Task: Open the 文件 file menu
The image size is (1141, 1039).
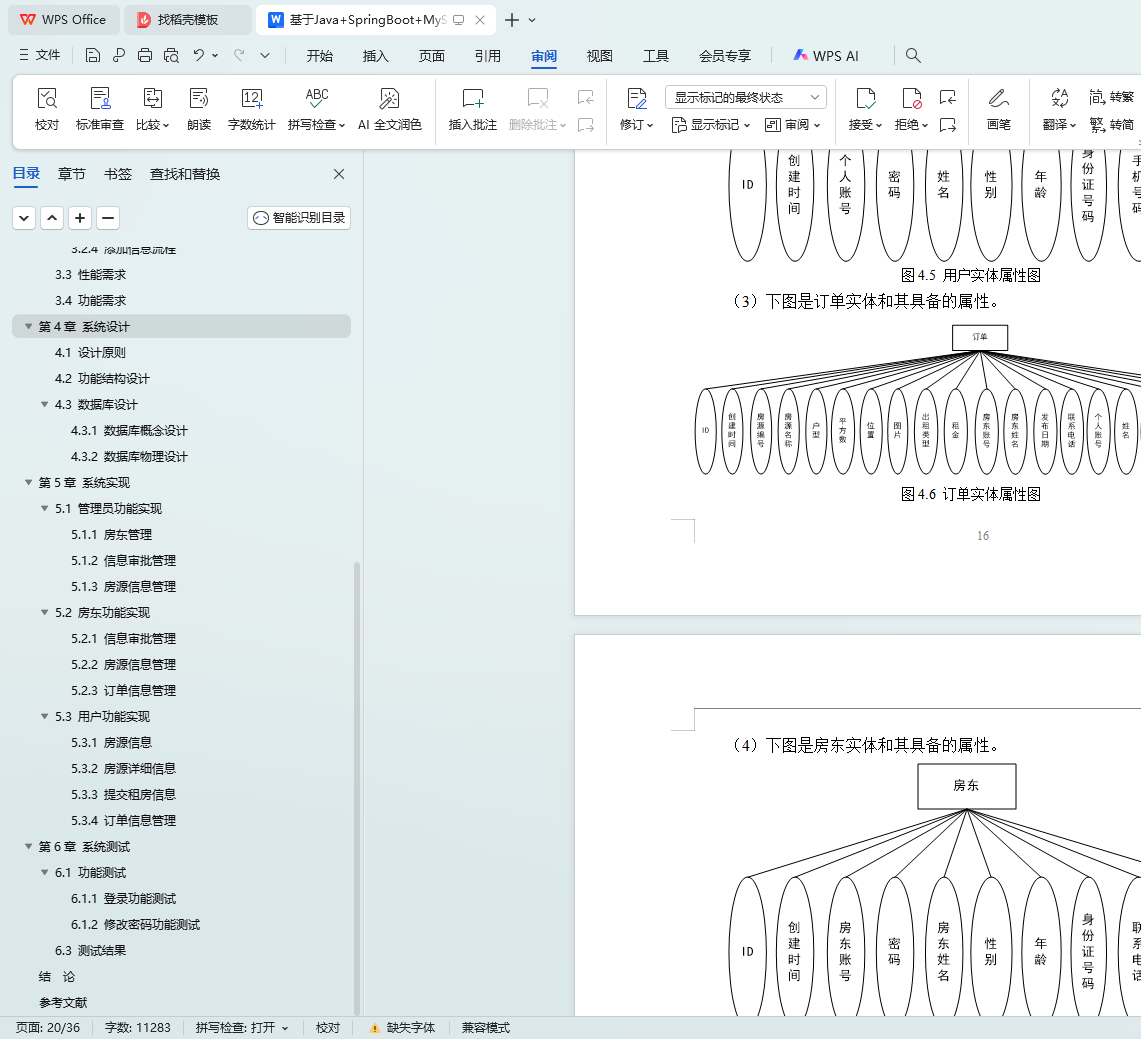Action: (x=40, y=55)
